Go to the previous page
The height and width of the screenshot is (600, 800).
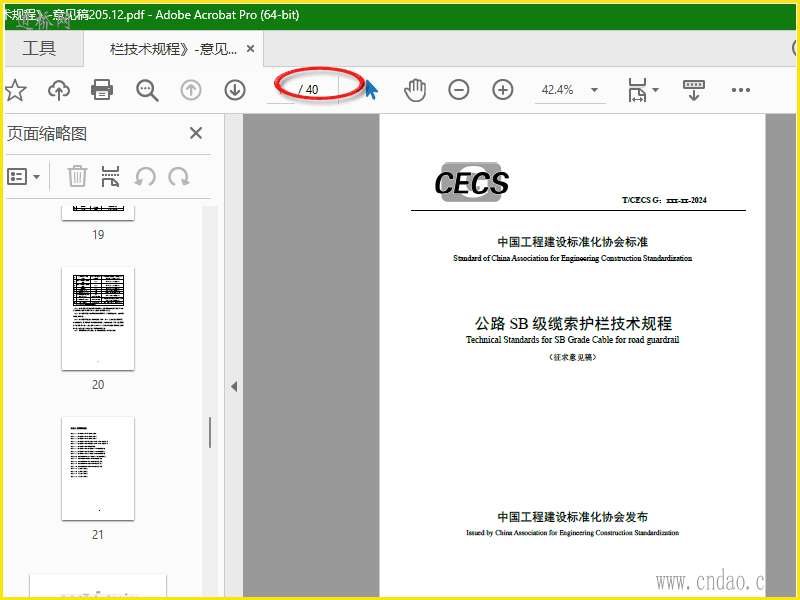point(191,90)
